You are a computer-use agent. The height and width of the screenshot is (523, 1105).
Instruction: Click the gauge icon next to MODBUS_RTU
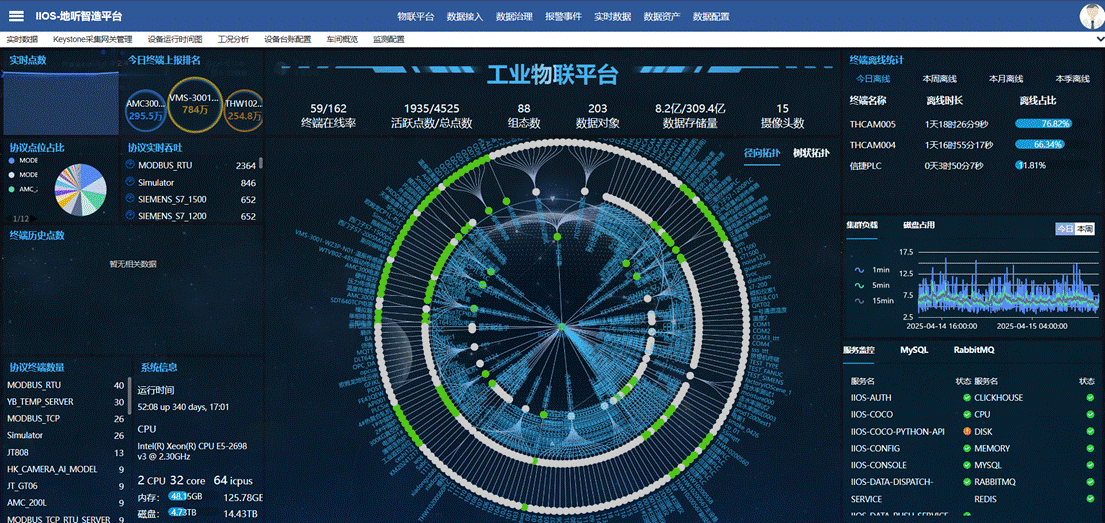pyautogui.click(x=130, y=165)
